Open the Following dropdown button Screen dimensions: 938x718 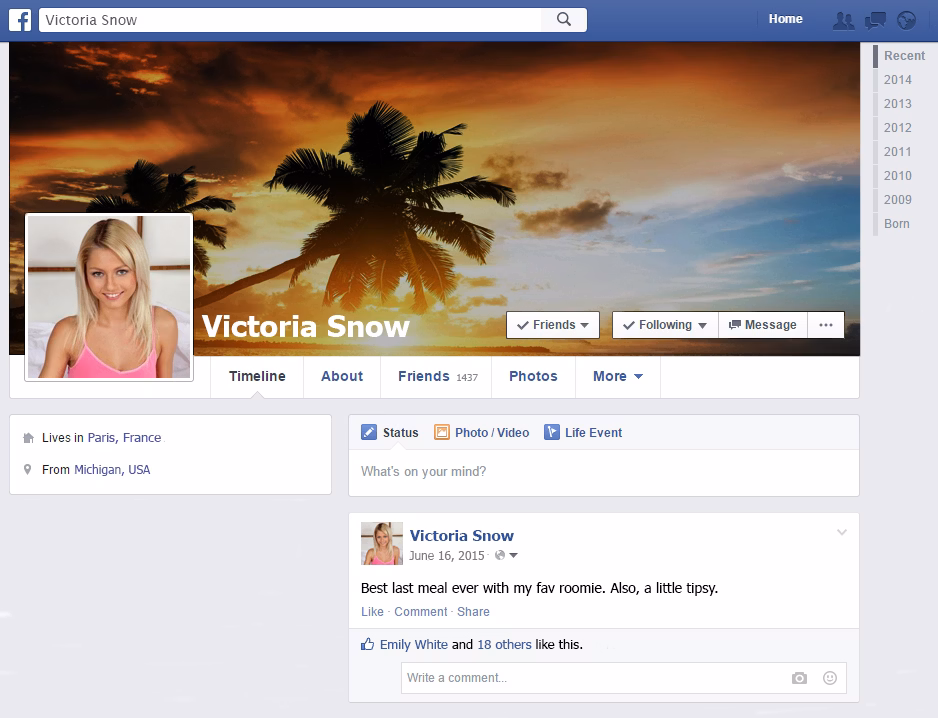[665, 325]
